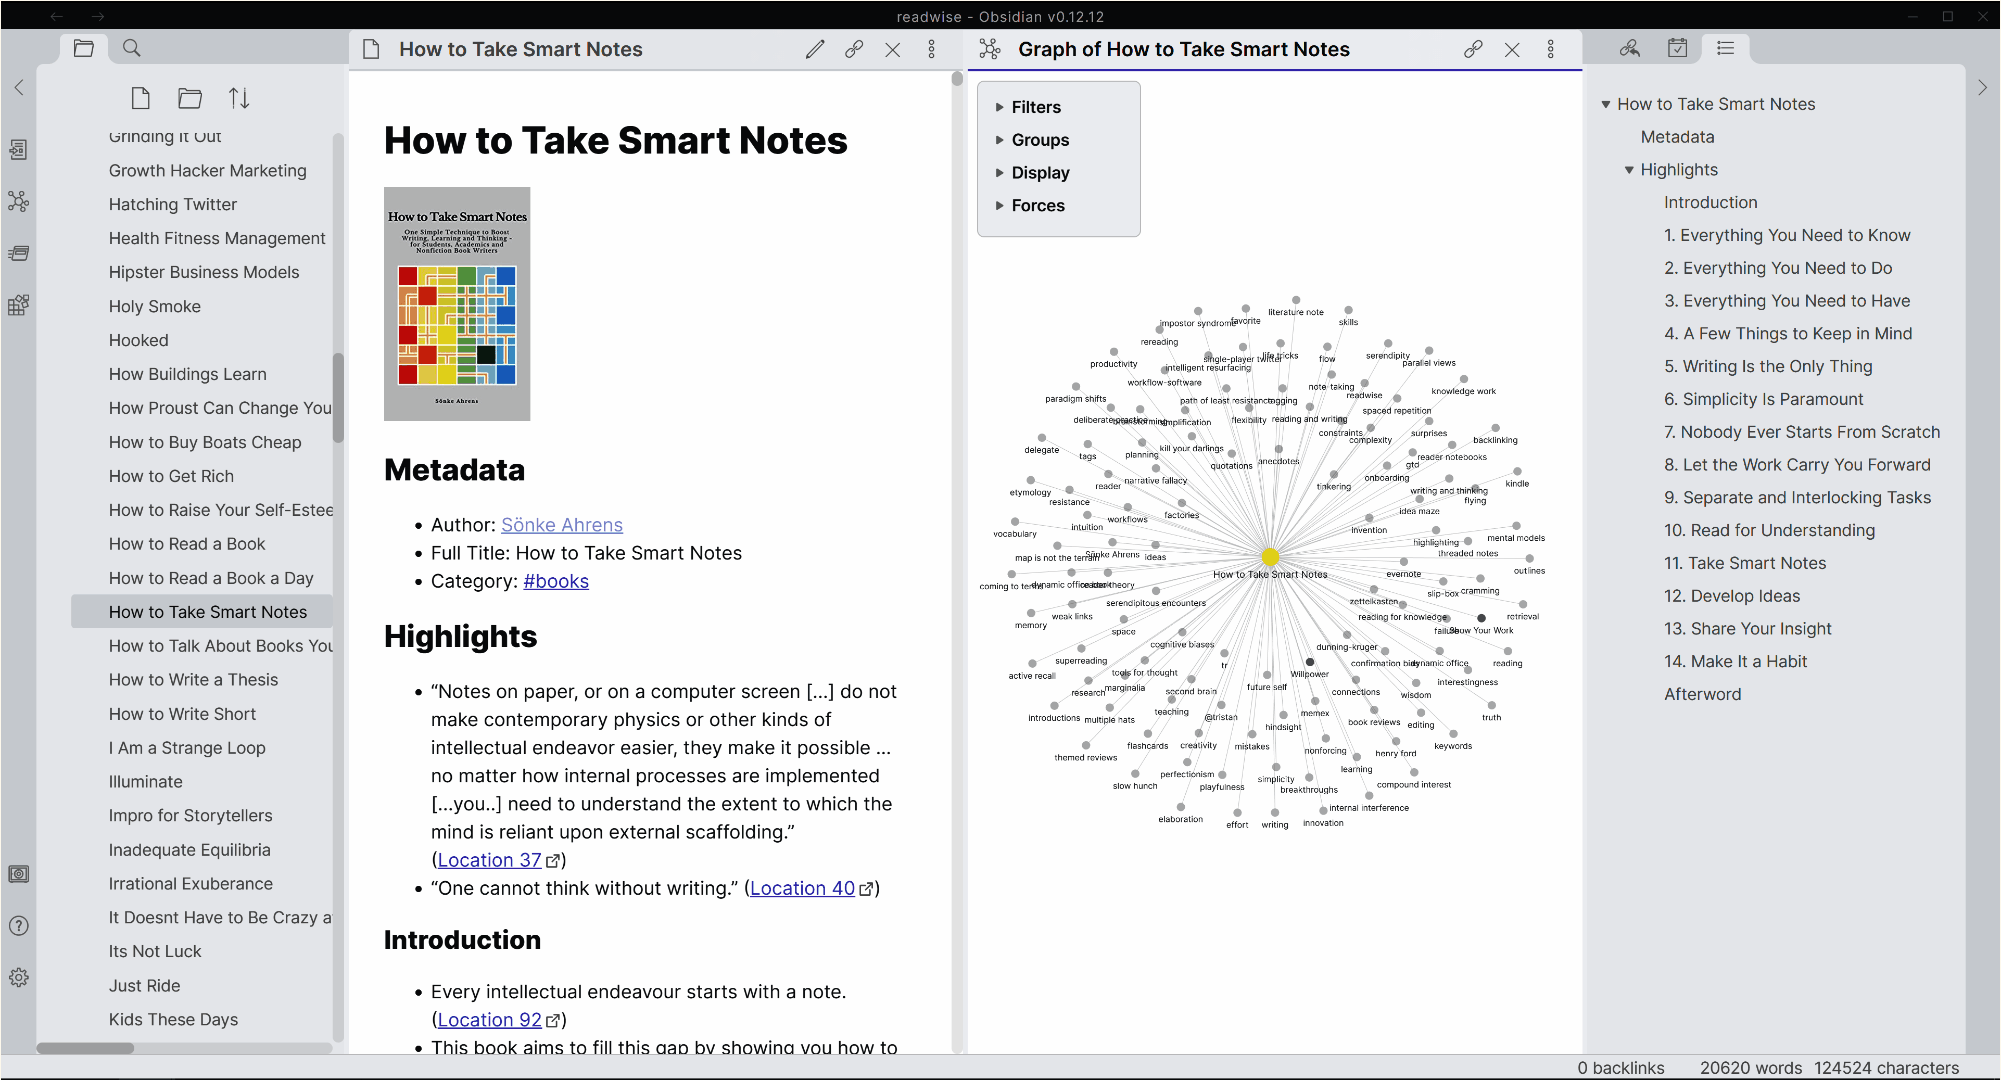Viewport: 2001px width, 1080px height.
Task: Click the #books category link
Action: [554, 581]
